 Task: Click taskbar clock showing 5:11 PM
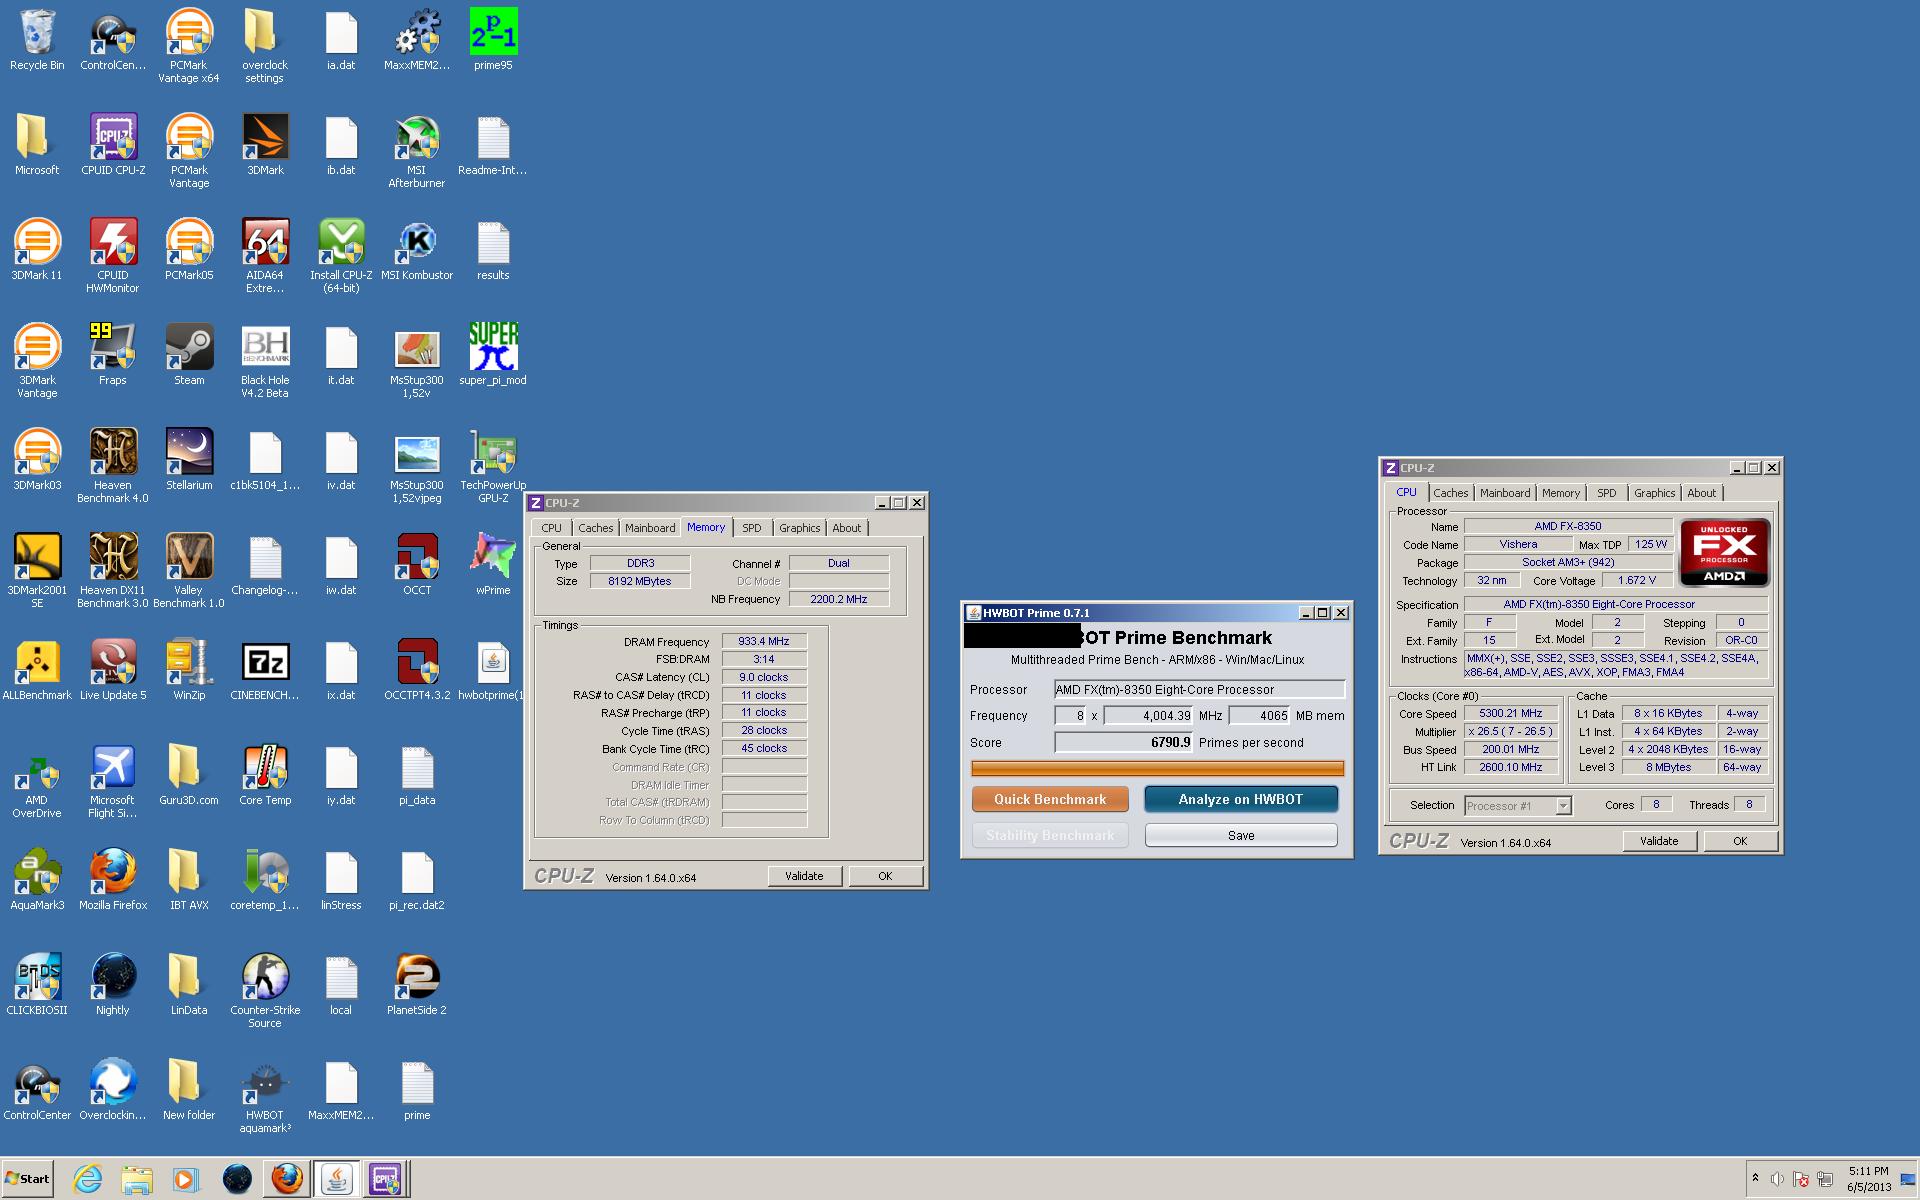coord(1868,1179)
